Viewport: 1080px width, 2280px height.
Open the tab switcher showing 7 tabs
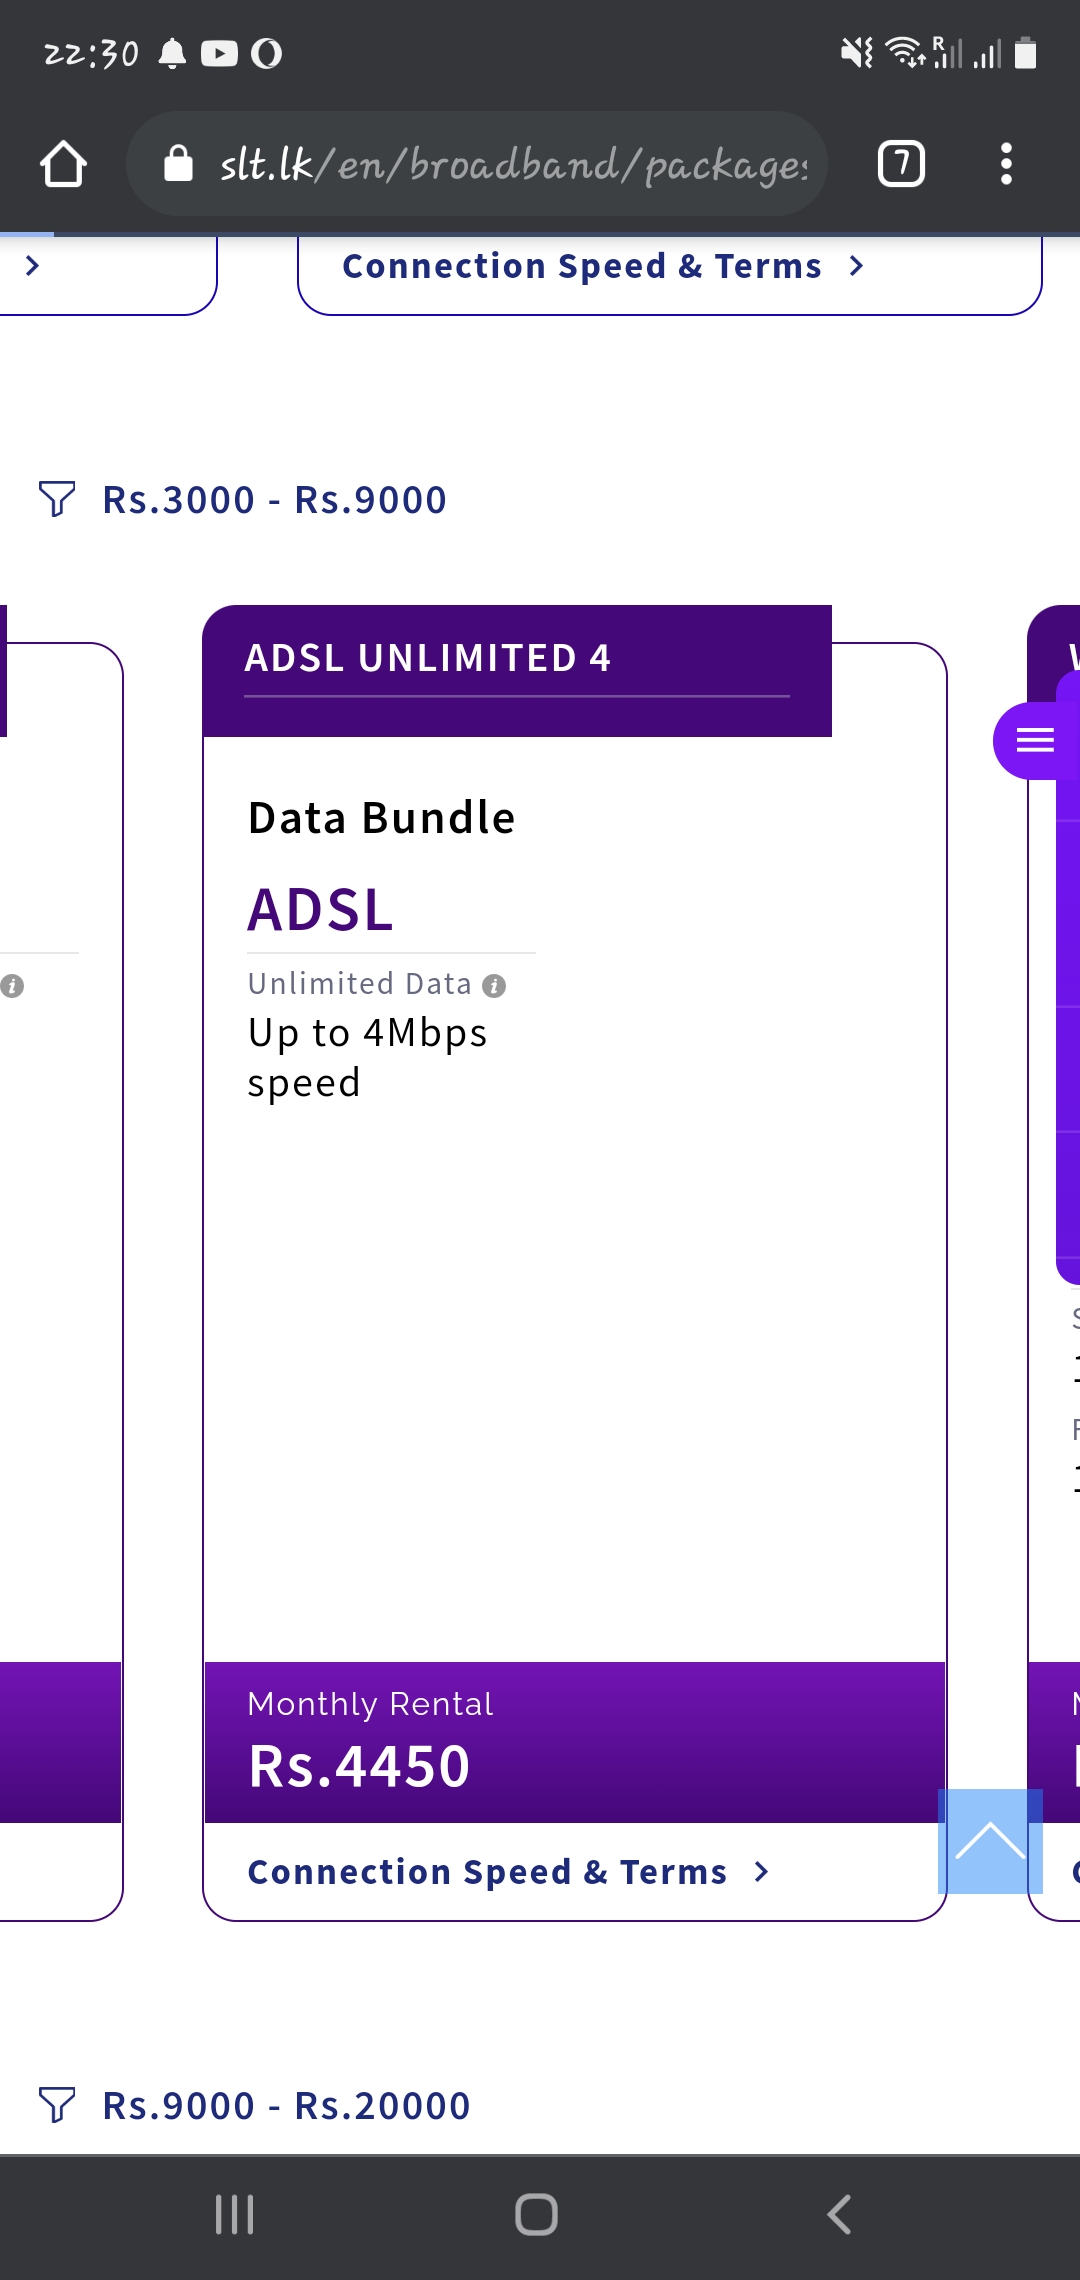coord(901,164)
